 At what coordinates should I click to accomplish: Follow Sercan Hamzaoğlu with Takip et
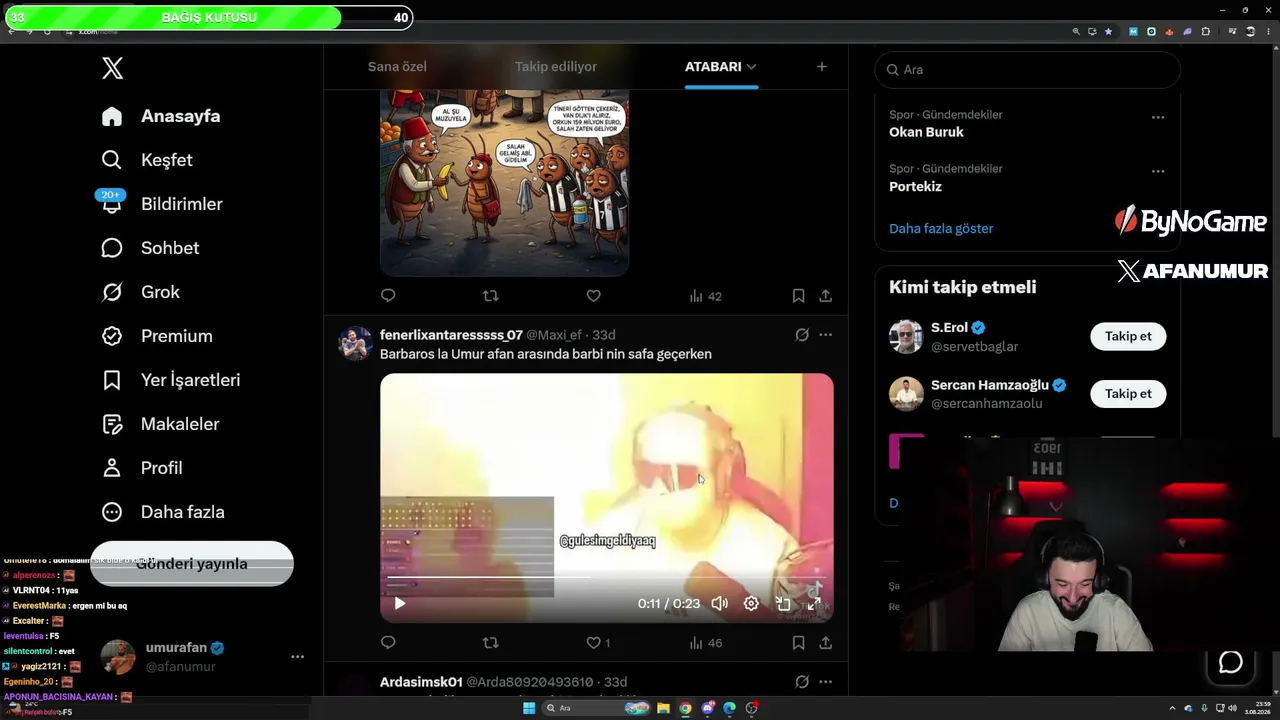tap(1128, 393)
